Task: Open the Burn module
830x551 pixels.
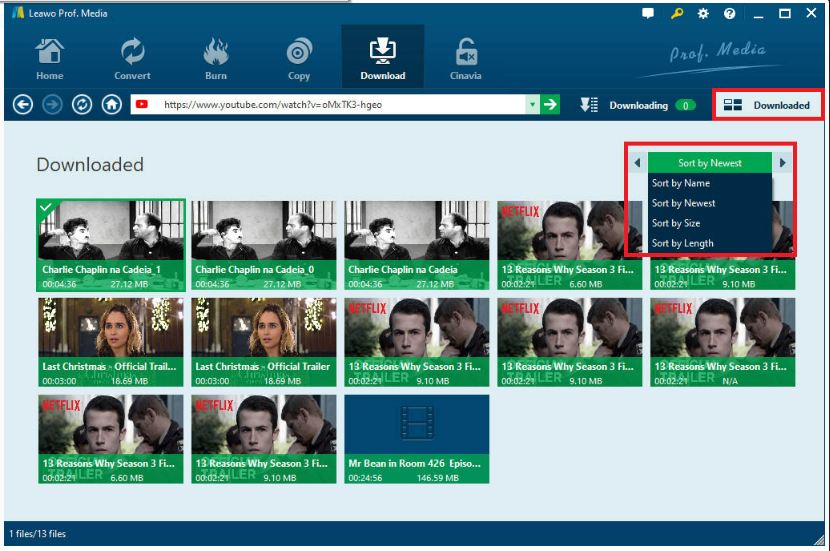Action: [215, 58]
